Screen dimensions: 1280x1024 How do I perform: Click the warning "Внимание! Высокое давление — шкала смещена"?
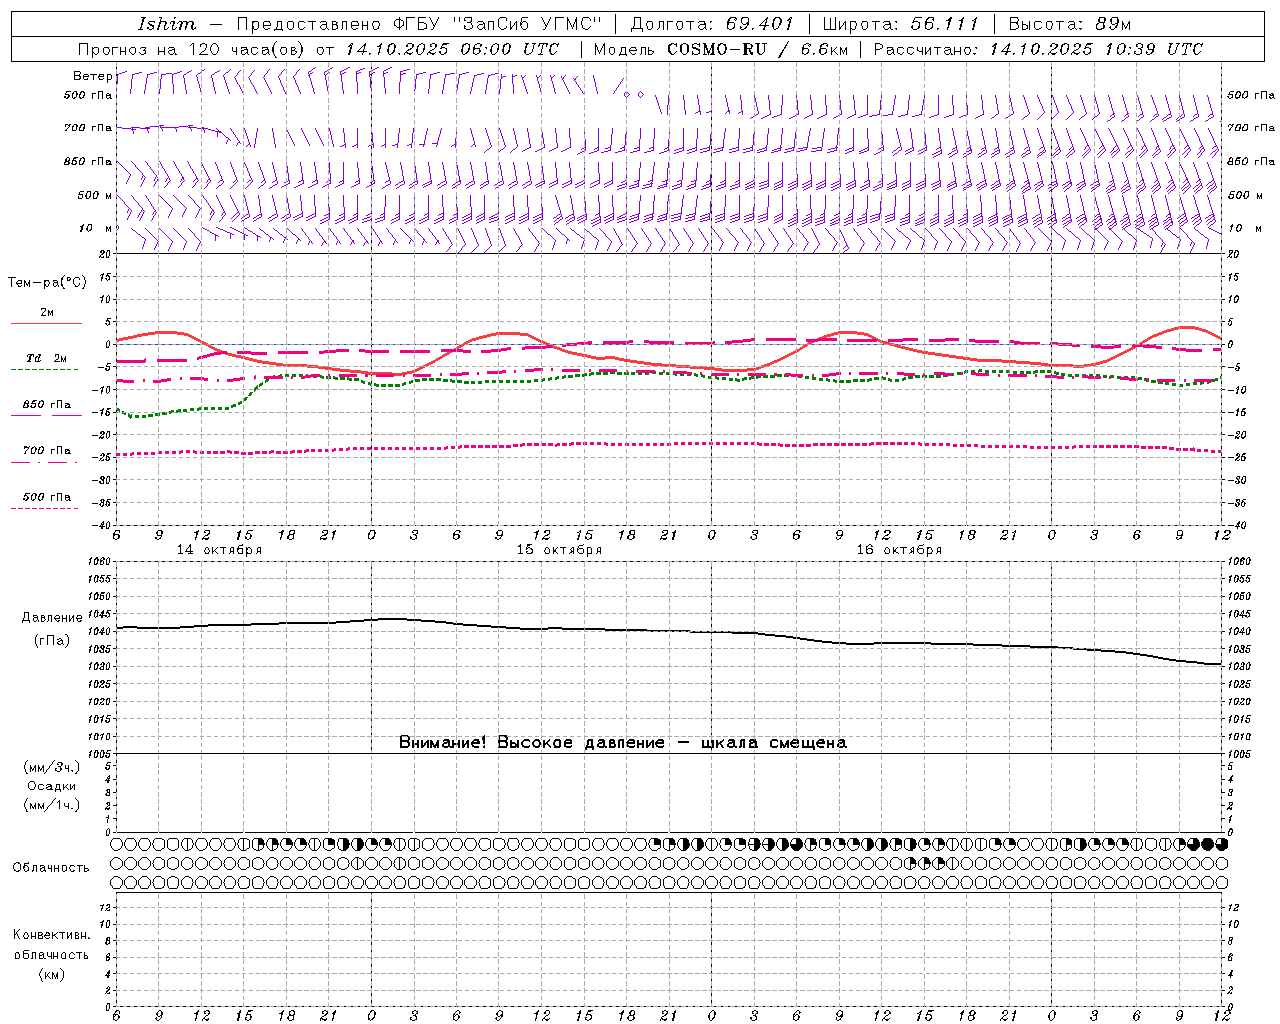(622, 742)
